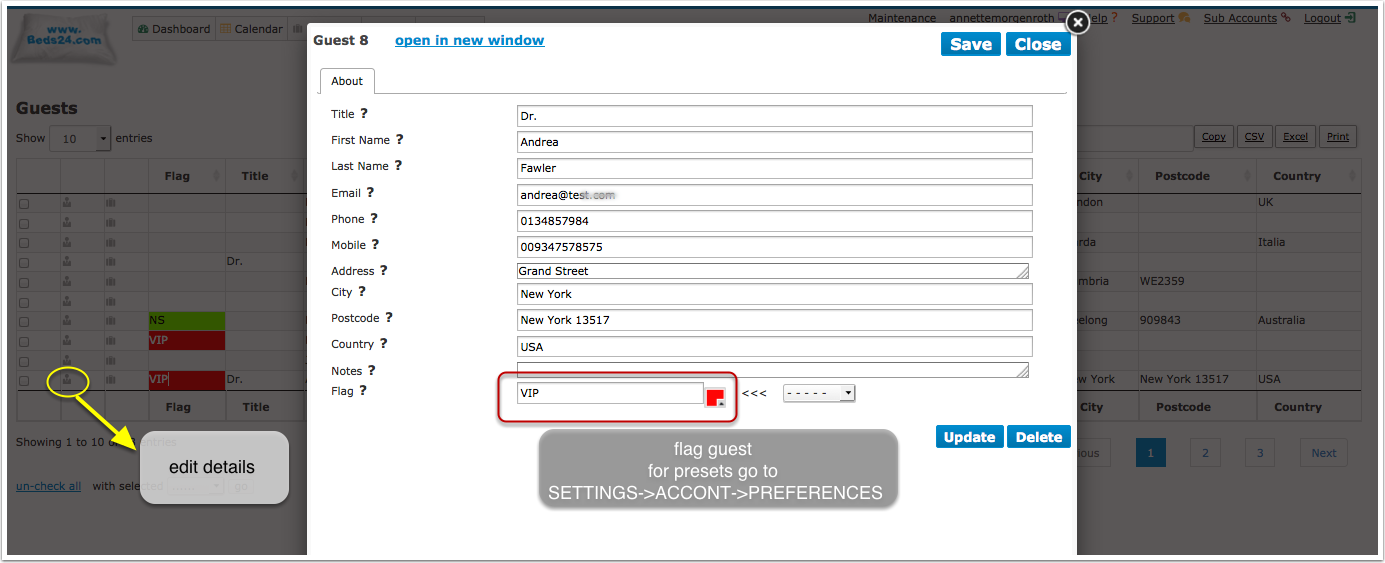Click the Logout door icon
The width and height of the screenshot is (1385, 563).
point(1350,18)
